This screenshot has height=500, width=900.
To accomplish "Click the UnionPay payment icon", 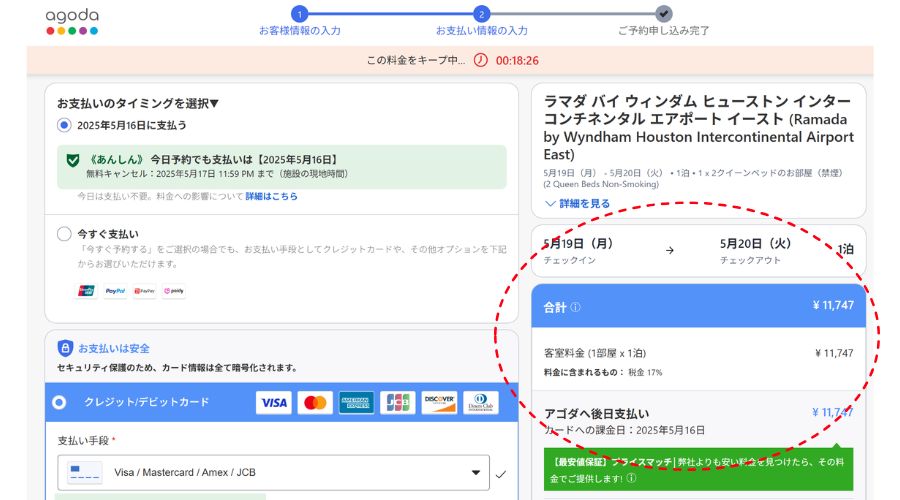I will coord(86,291).
